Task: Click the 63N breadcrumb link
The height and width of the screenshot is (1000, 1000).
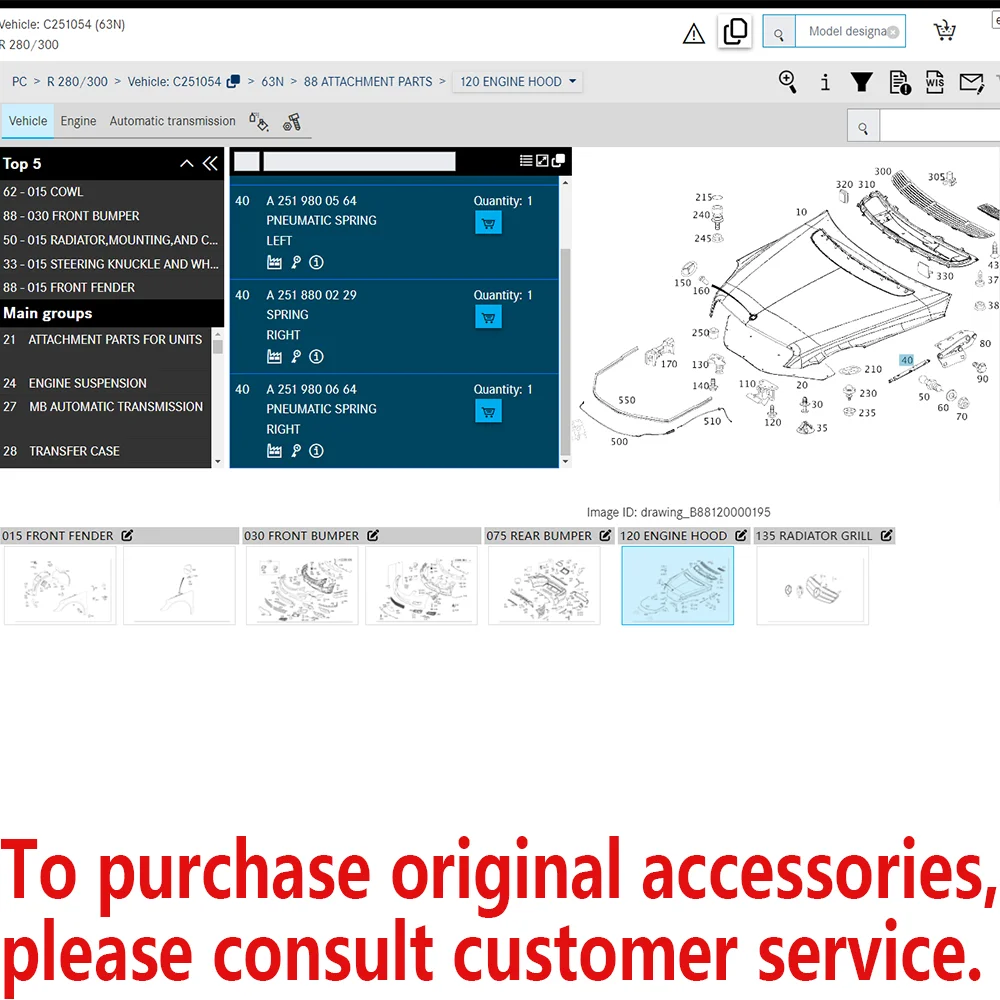Action: click(272, 82)
